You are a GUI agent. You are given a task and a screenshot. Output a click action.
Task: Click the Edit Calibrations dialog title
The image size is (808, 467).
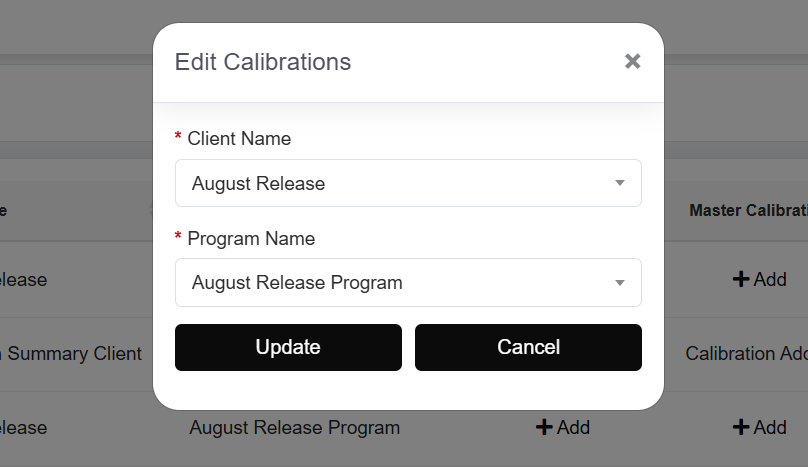click(263, 62)
